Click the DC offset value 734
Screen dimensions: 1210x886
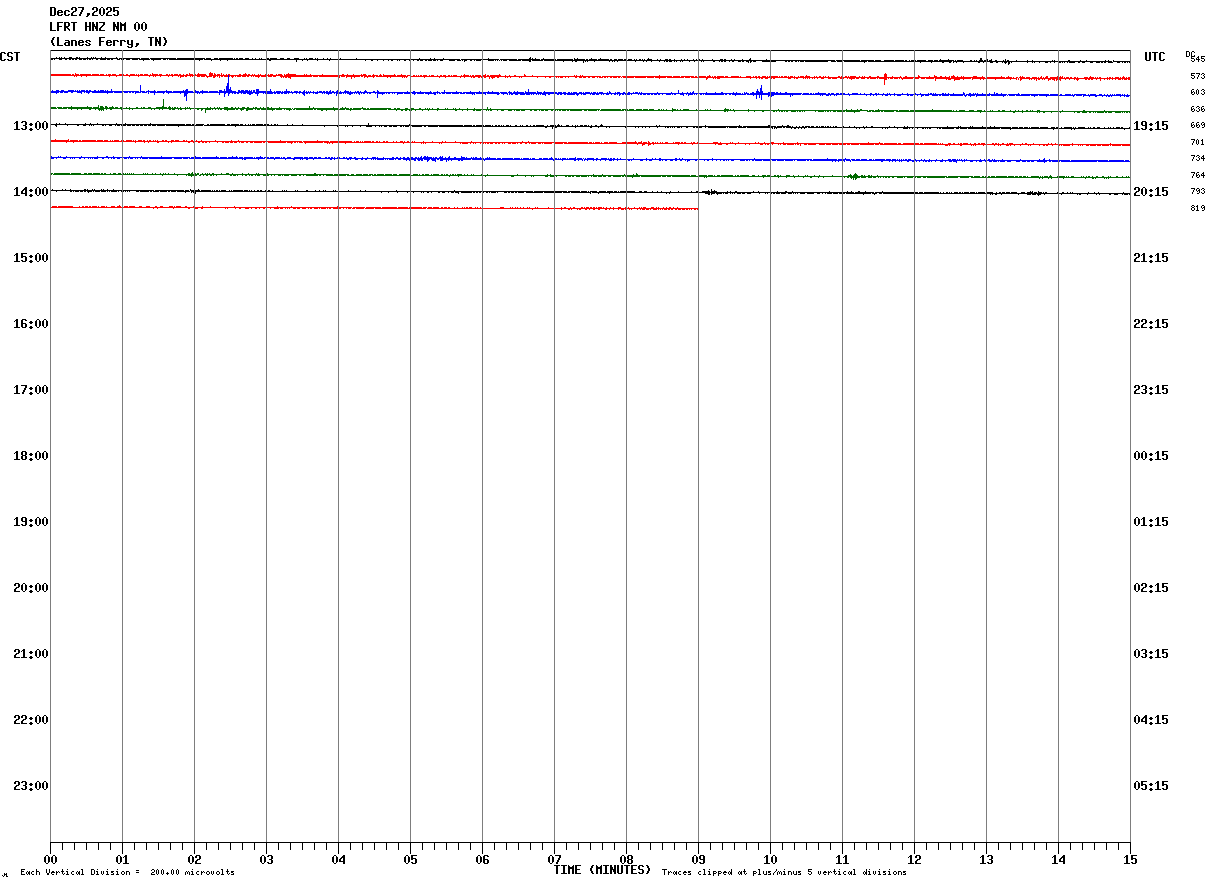1198,158
